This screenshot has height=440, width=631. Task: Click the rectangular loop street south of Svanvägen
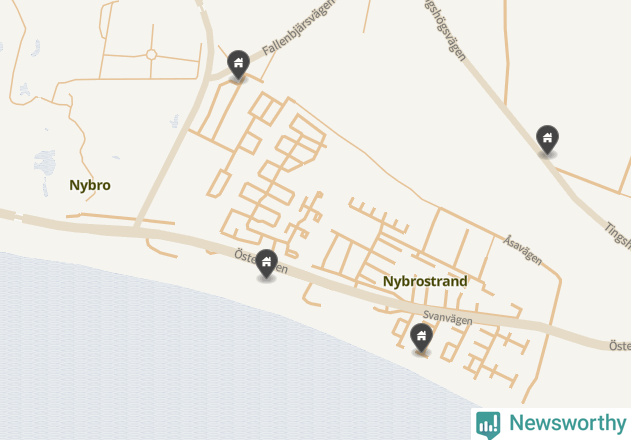coord(450,353)
